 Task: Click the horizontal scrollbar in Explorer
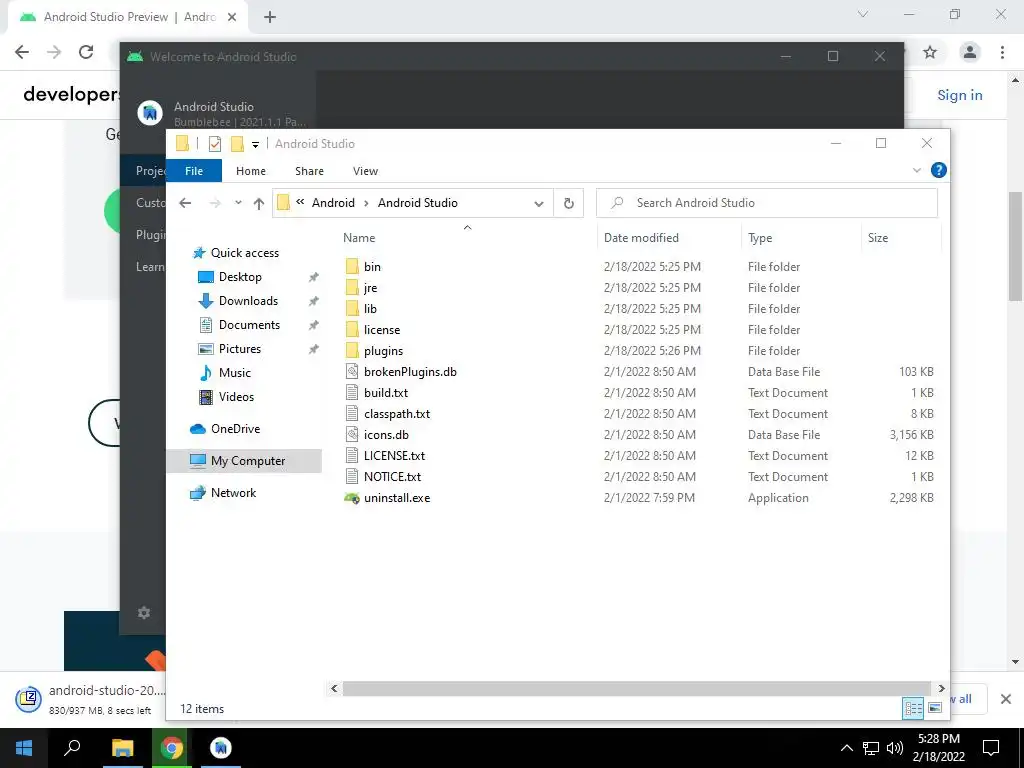(x=637, y=689)
